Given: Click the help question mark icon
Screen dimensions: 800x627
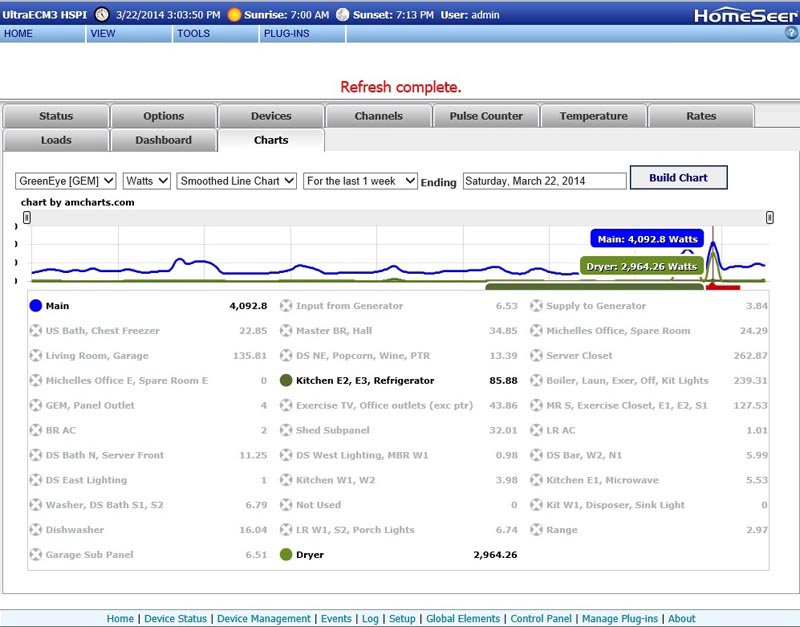Looking at the screenshot, I should click(x=791, y=33).
